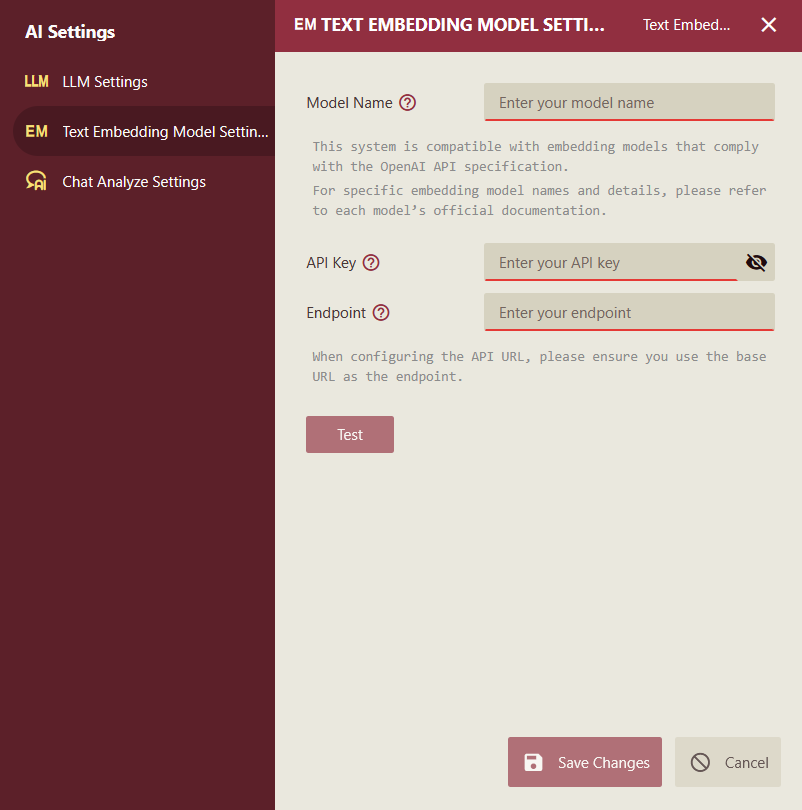The image size is (802, 810).
Task: Focus the Enter your API key field
Action: (610, 262)
